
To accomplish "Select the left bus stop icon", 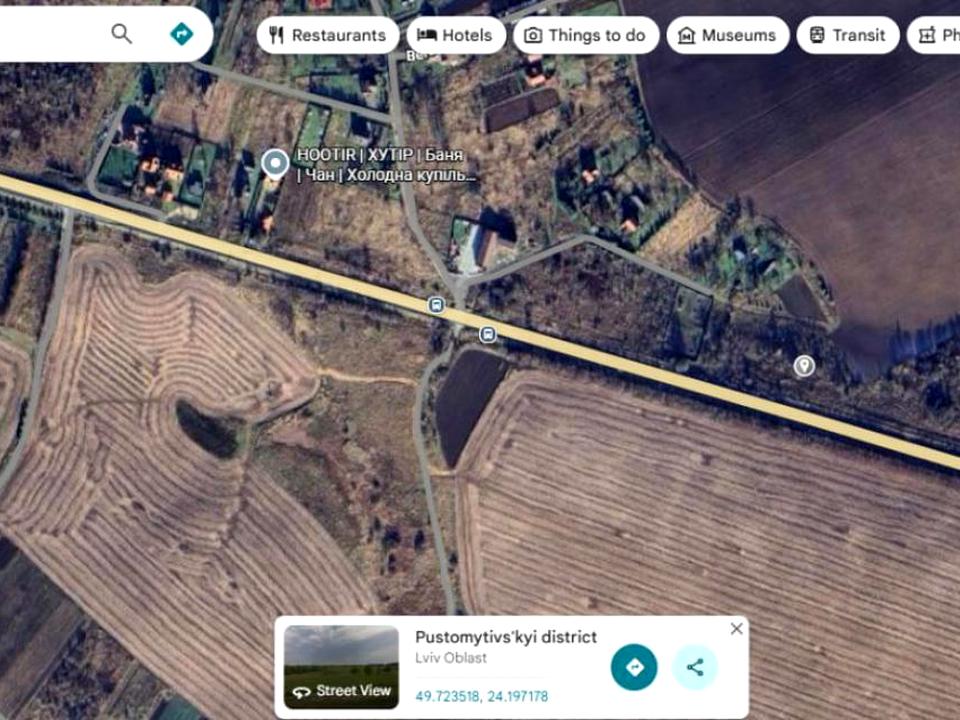I will [436, 305].
